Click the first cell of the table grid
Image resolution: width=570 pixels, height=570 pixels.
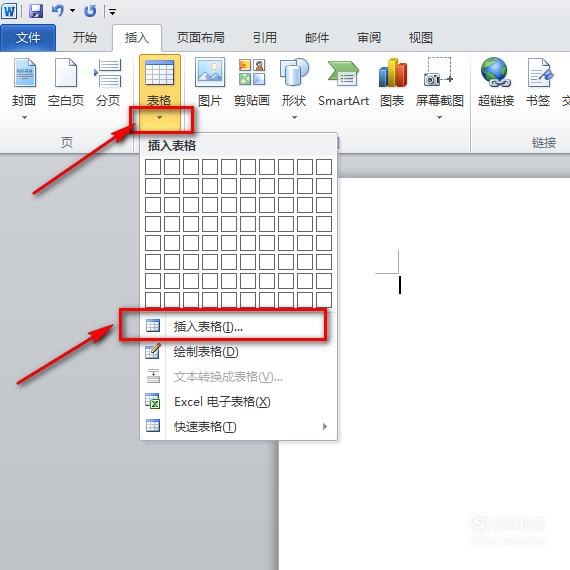[153, 167]
